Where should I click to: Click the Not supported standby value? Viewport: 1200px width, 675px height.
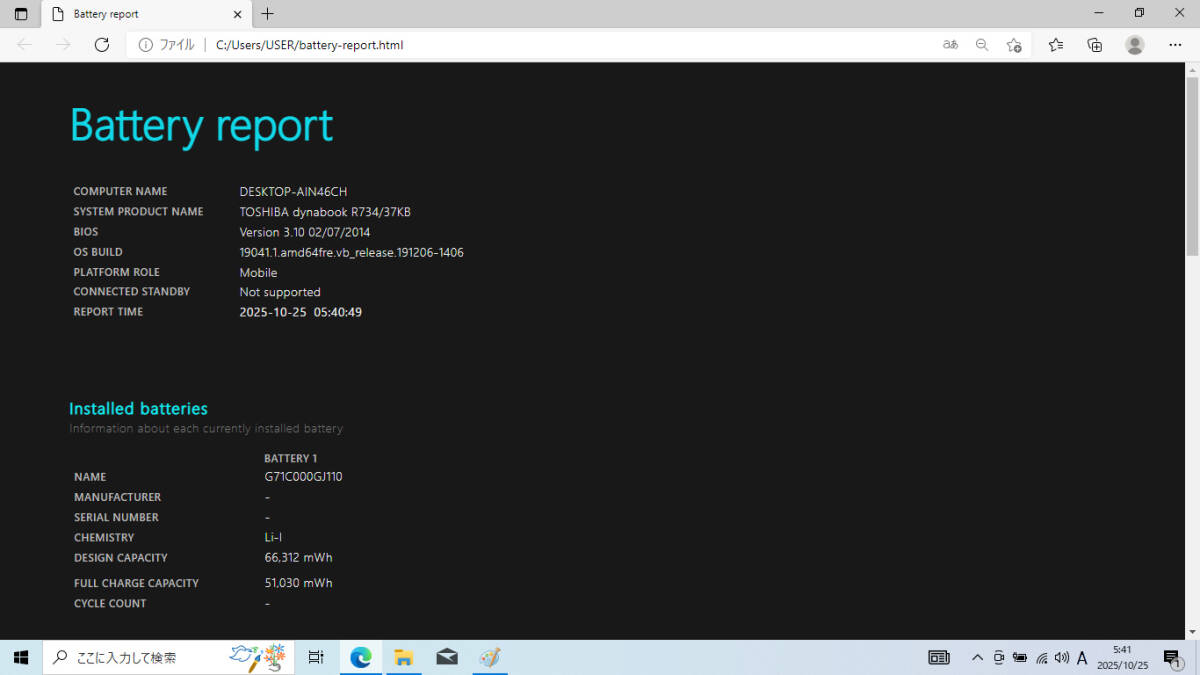tap(280, 292)
